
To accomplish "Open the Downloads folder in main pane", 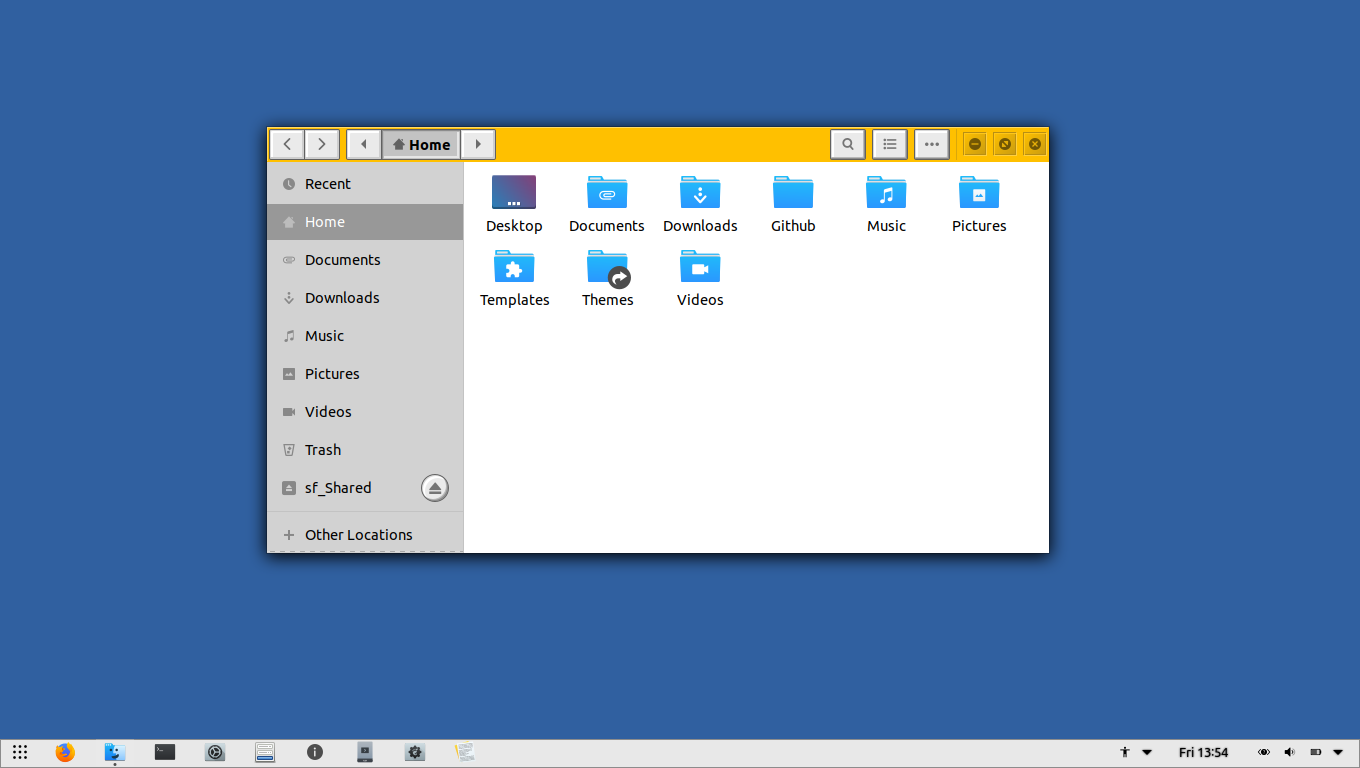I will coord(700,192).
